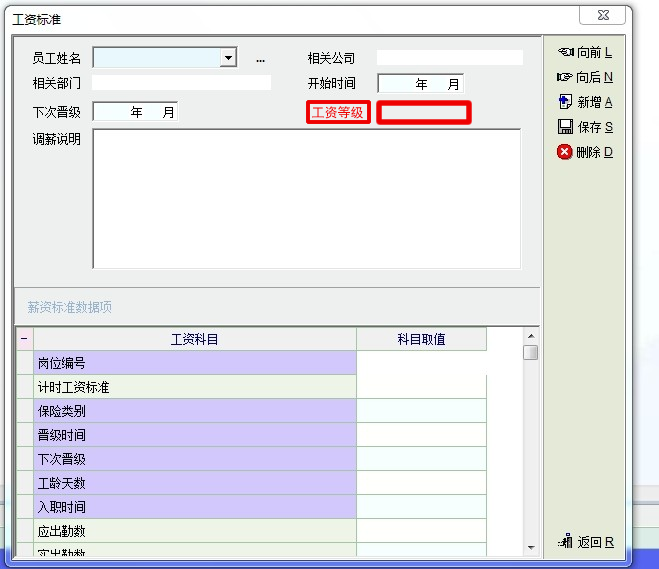The height and width of the screenshot is (569, 659).
Task: Select the 保险类别 row
Action: 195,411
